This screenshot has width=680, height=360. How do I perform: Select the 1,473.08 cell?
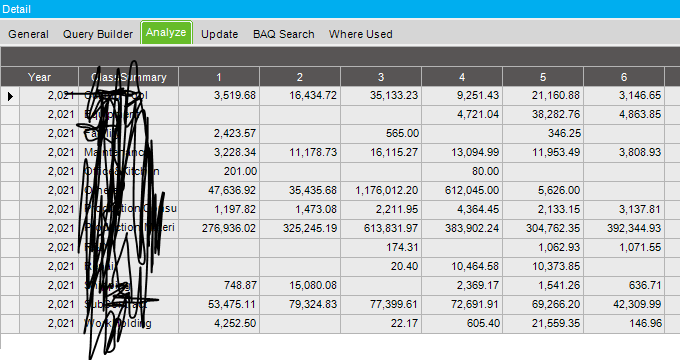pyautogui.click(x=300, y=209)
